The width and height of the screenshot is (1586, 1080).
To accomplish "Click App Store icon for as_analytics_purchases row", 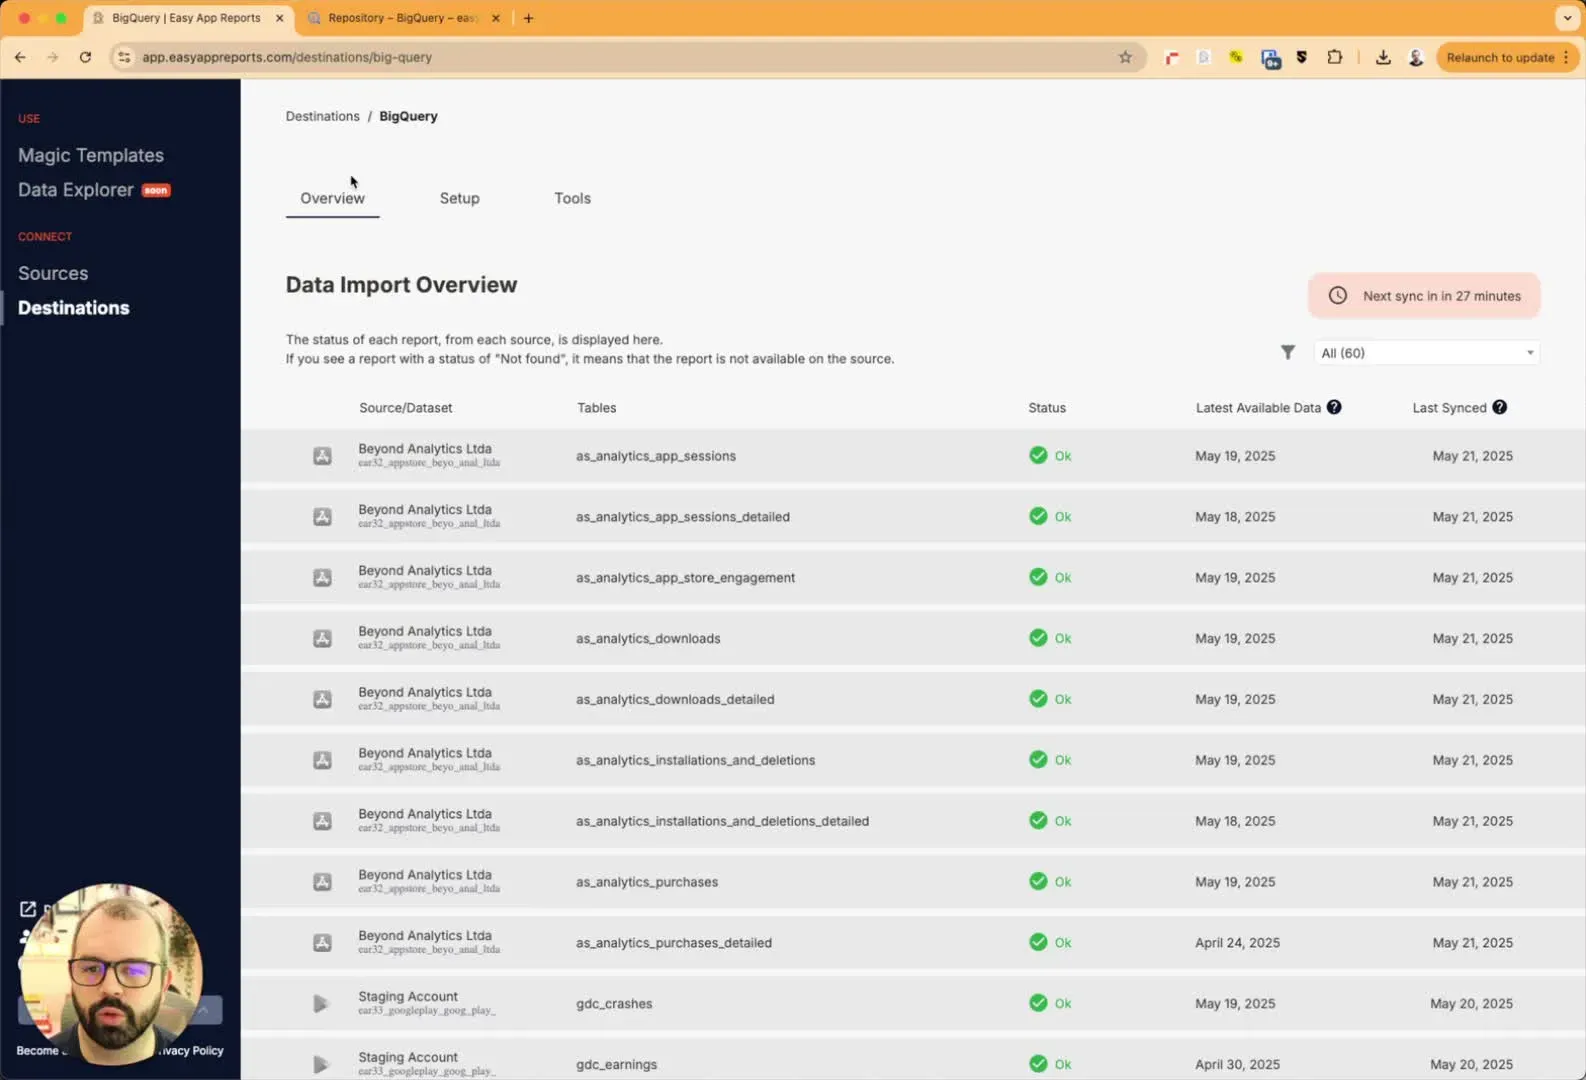I will pyautogui.click(x=322, y=882).
